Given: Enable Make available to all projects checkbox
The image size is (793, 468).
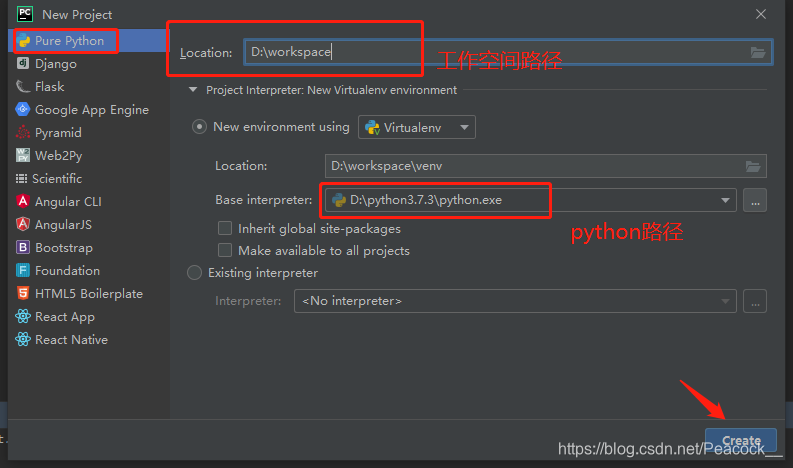Looking at the screenshot, I should [x=225, y=250].
